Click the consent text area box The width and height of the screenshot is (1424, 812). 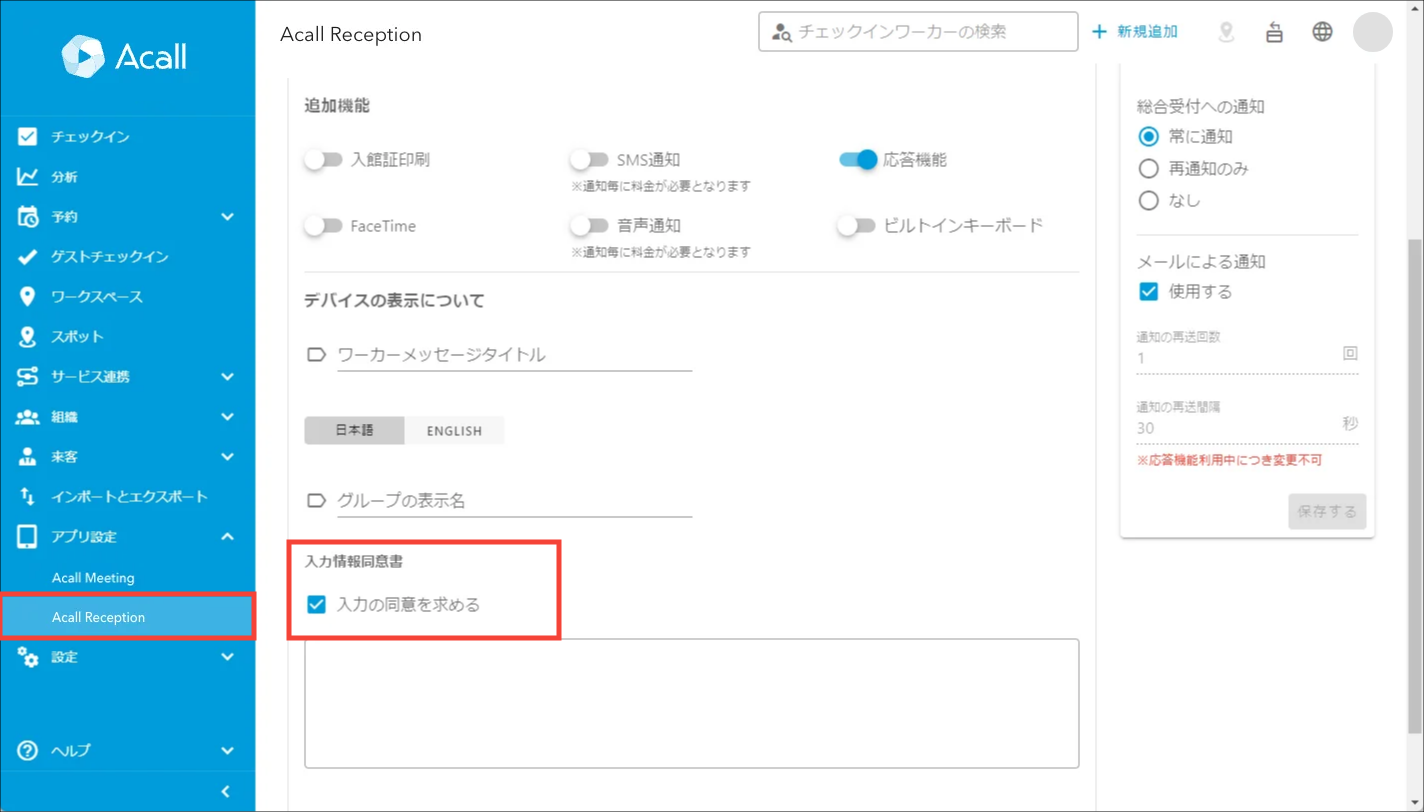pos(692,703)
